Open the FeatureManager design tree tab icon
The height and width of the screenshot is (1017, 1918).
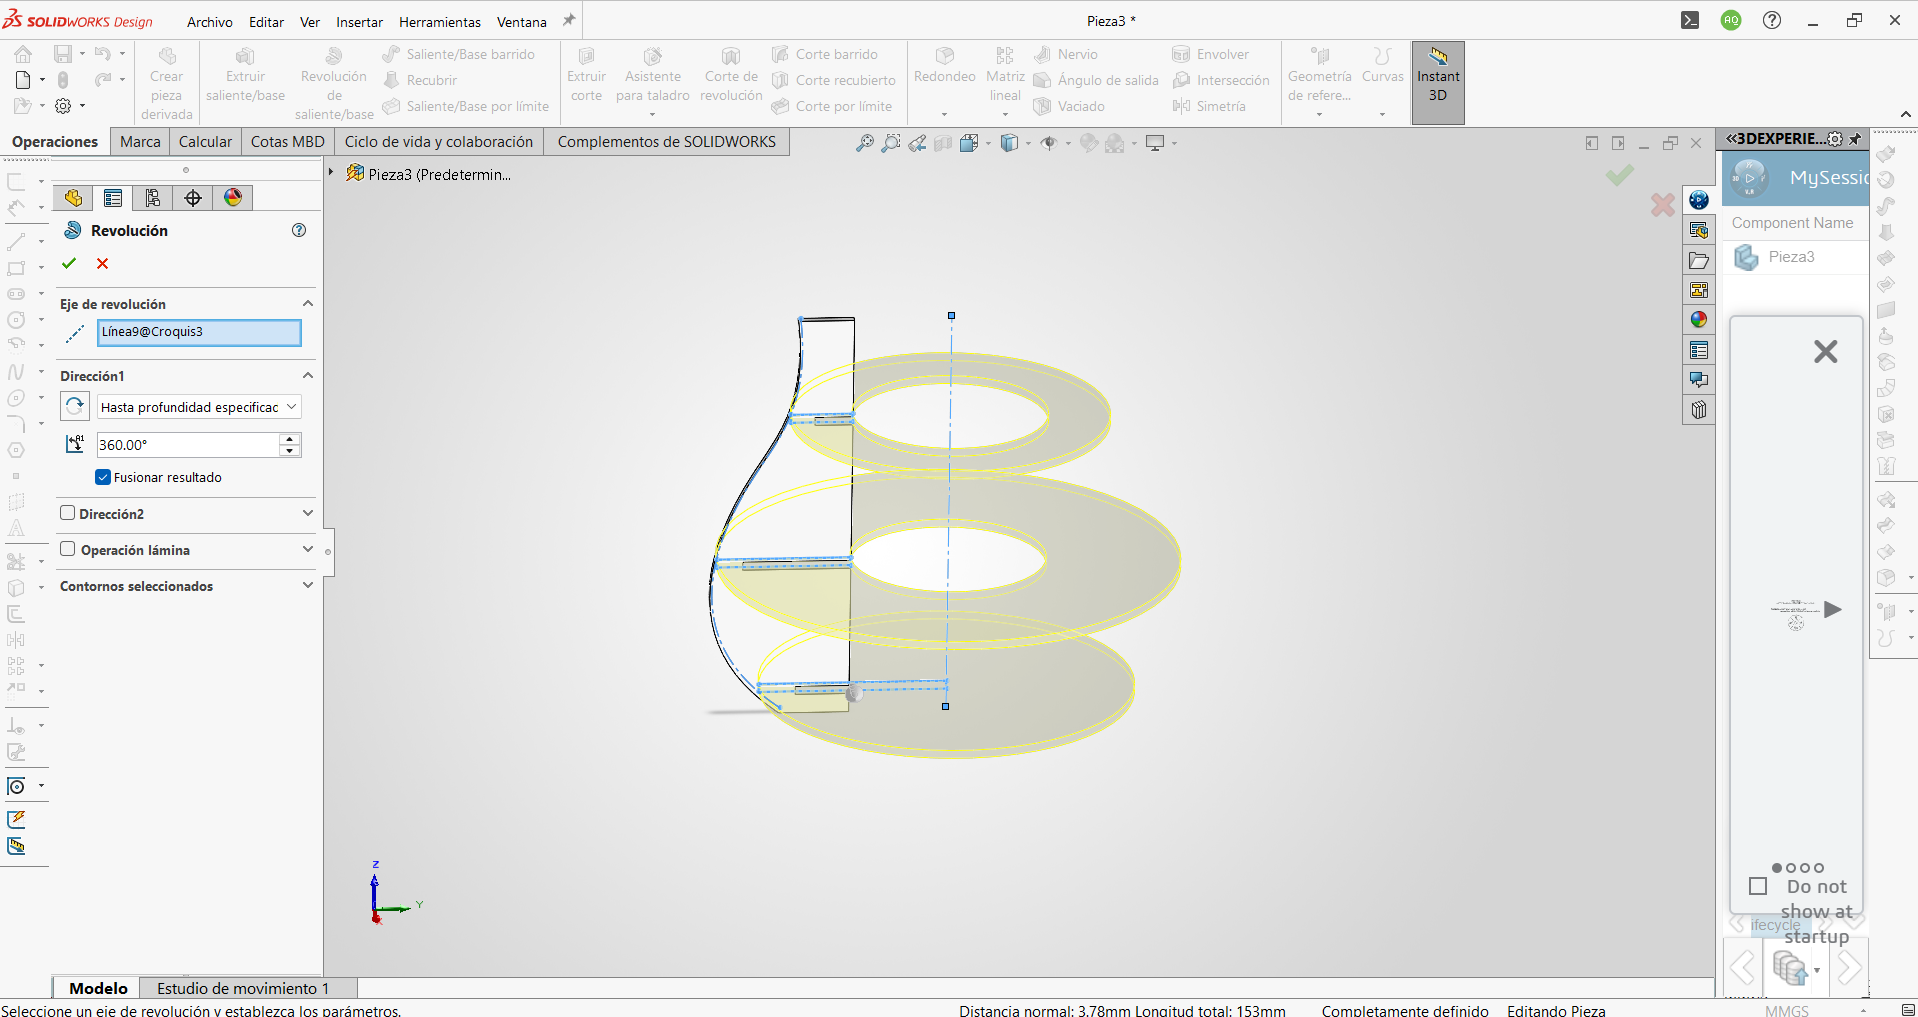[x=73, y=198]
